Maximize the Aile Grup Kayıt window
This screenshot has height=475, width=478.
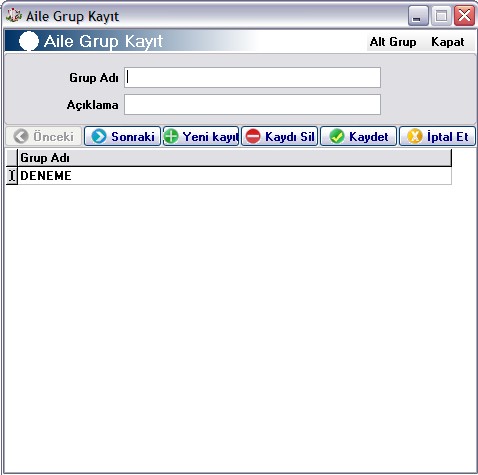pos(441,16)
